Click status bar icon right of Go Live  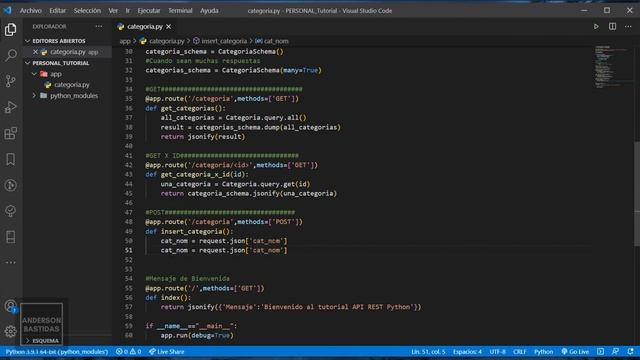[x=600, y=351]
